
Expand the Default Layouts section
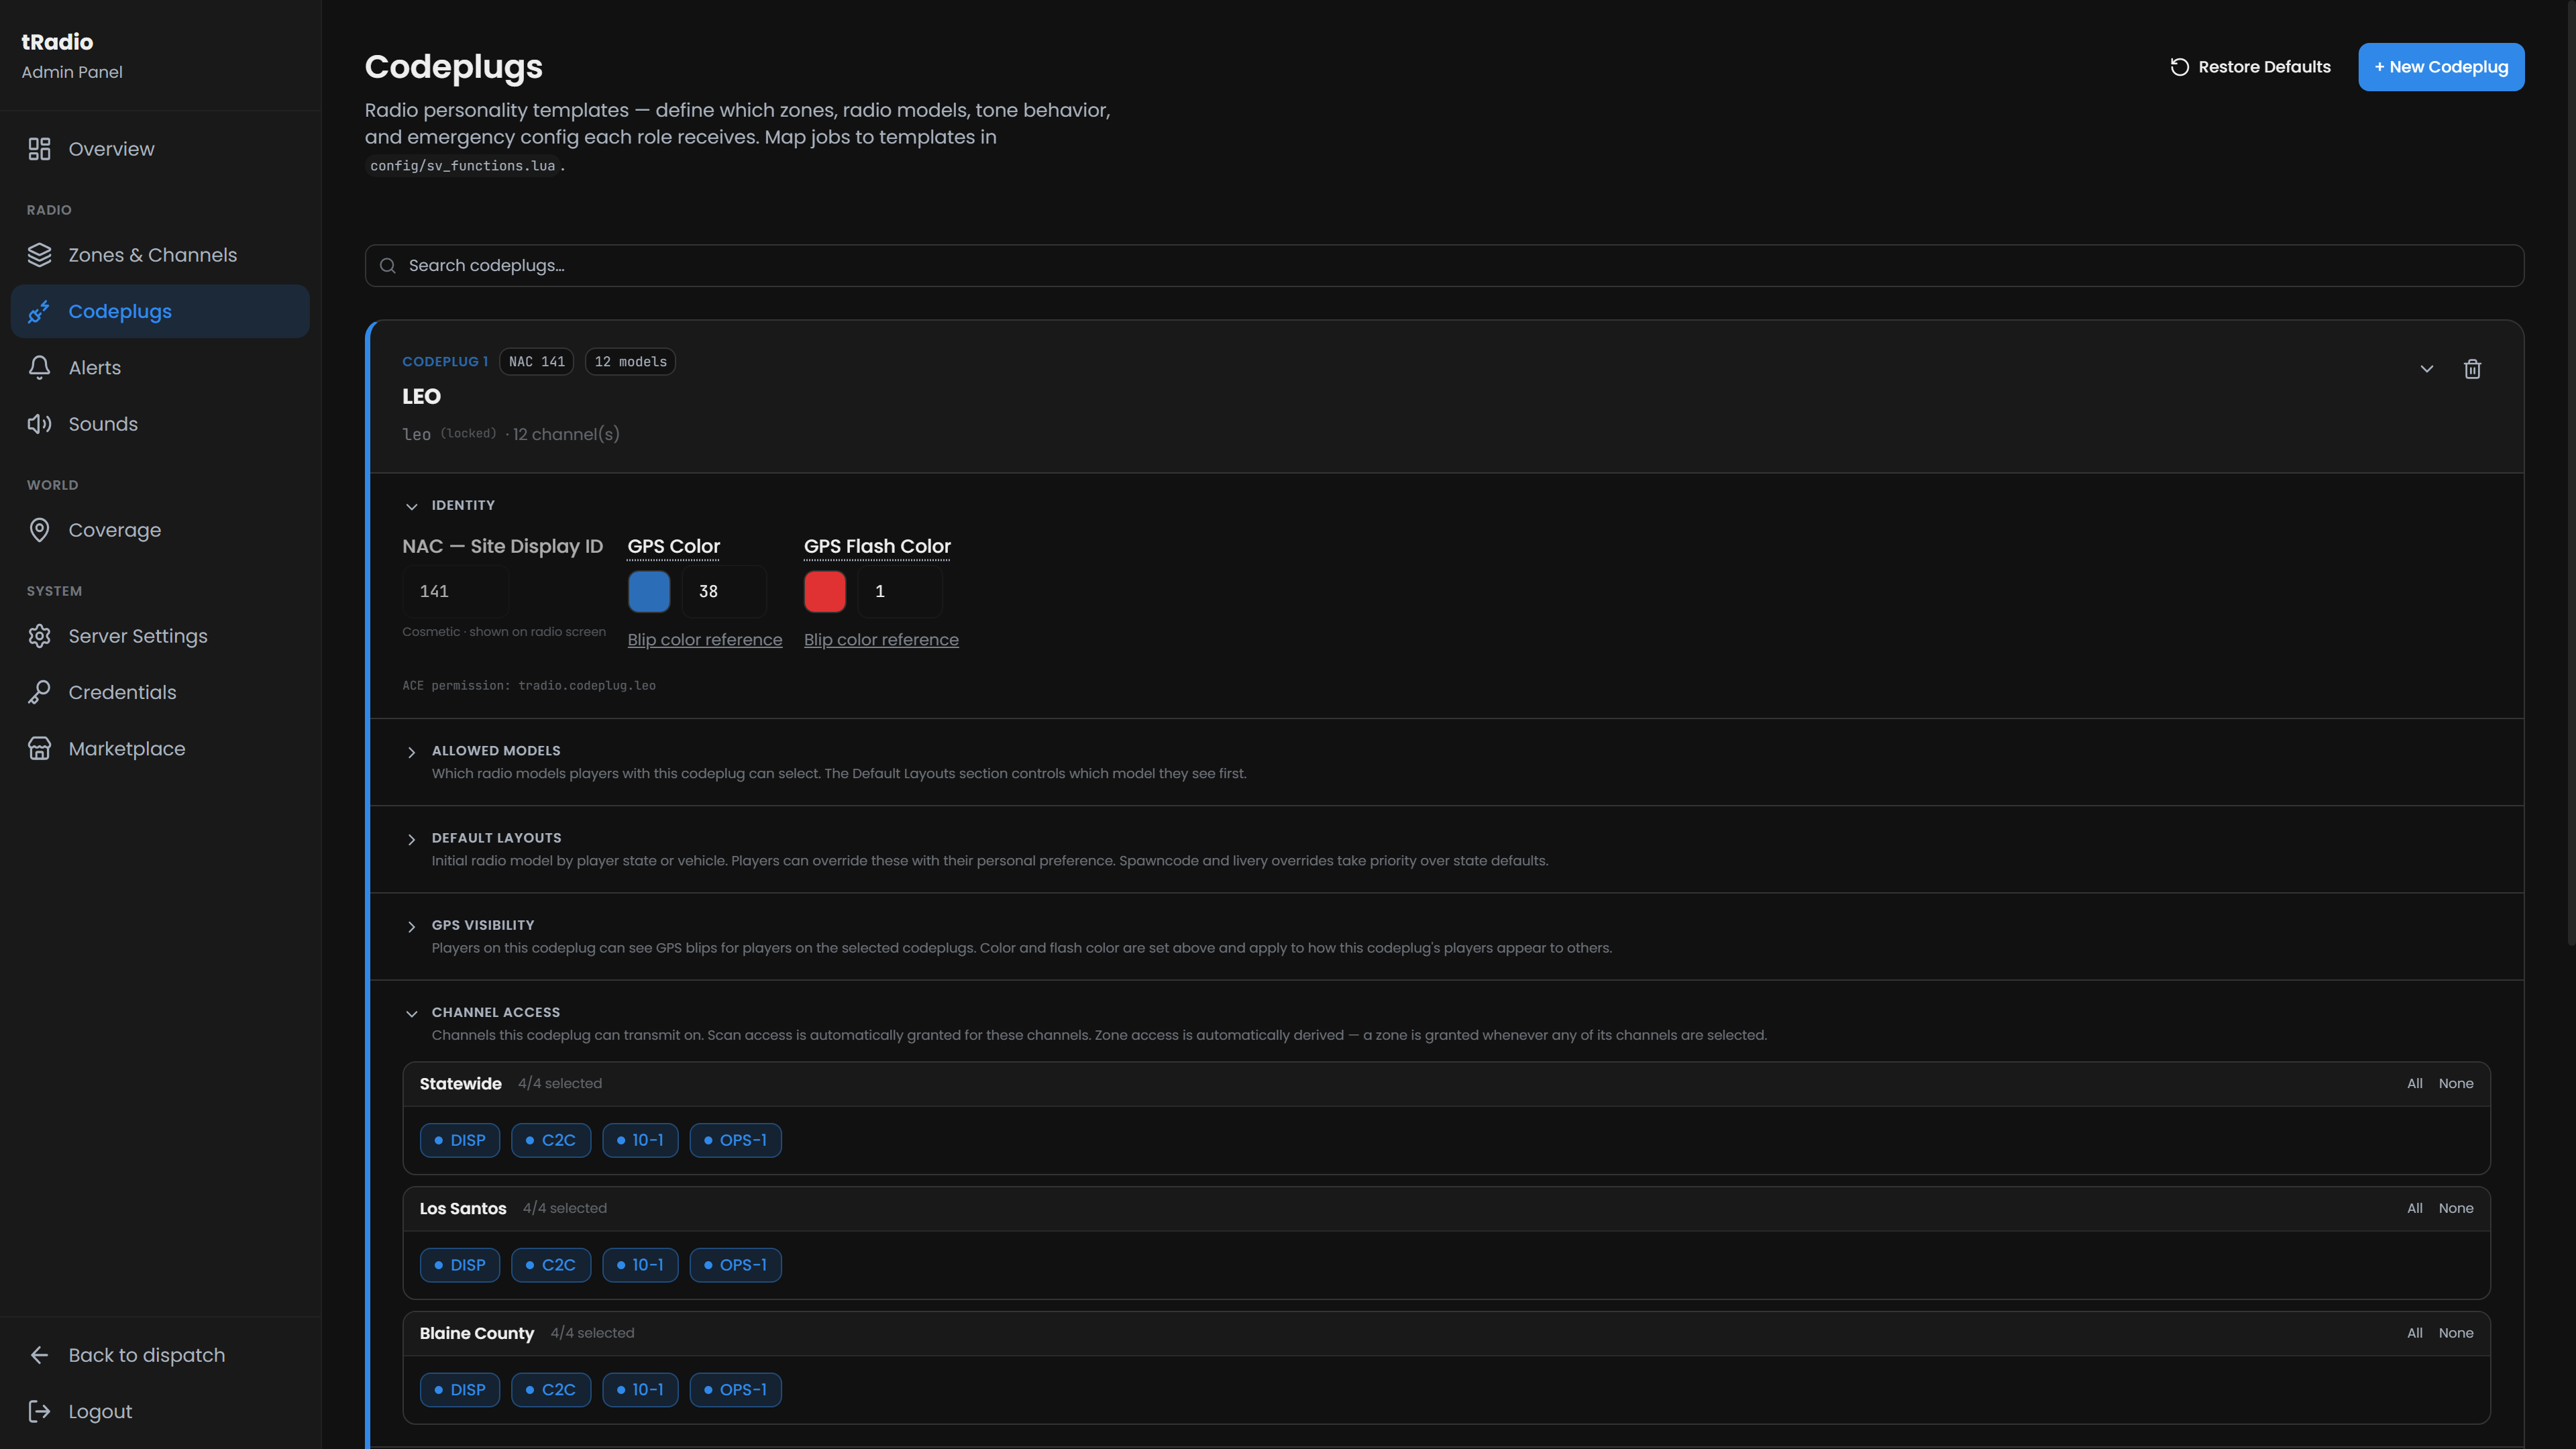click(x=411, y=839)
